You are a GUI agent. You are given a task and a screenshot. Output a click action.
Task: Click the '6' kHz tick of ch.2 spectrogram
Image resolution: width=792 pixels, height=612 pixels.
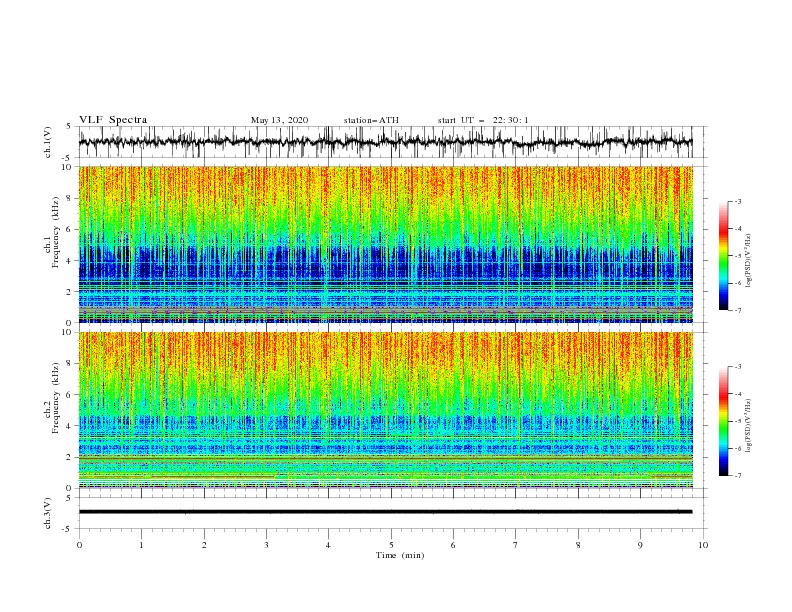tap(70, 394)
